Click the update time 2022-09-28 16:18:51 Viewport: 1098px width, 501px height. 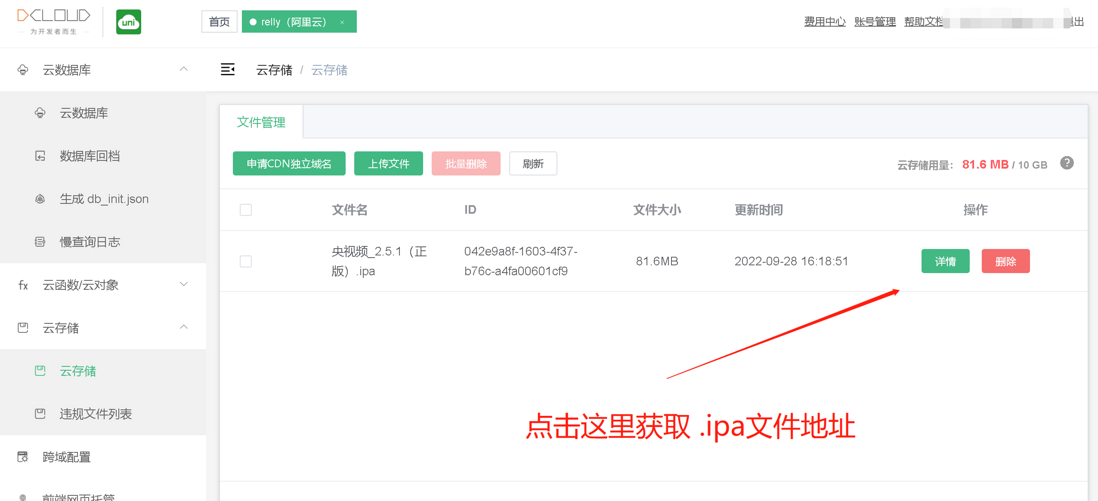791,261
